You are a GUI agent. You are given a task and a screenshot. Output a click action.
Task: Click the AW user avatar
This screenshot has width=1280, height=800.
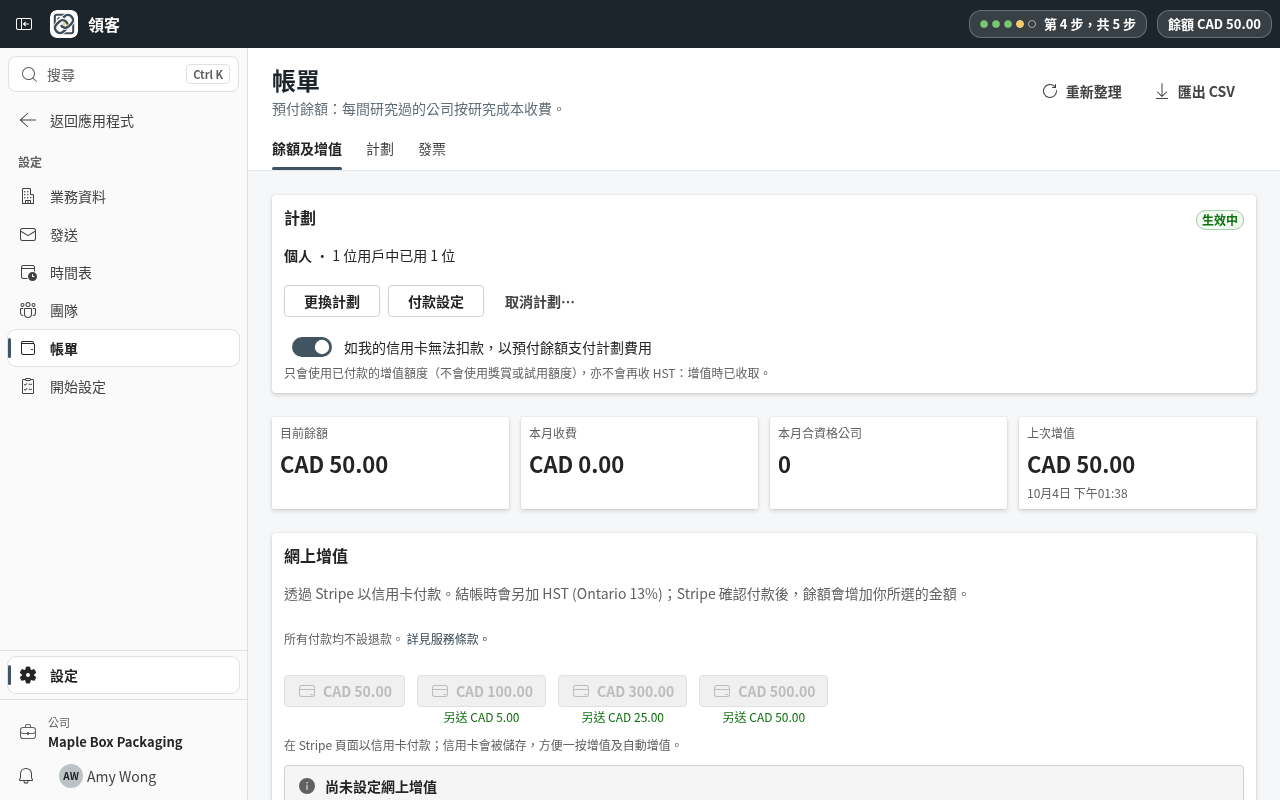coord(71,776)
